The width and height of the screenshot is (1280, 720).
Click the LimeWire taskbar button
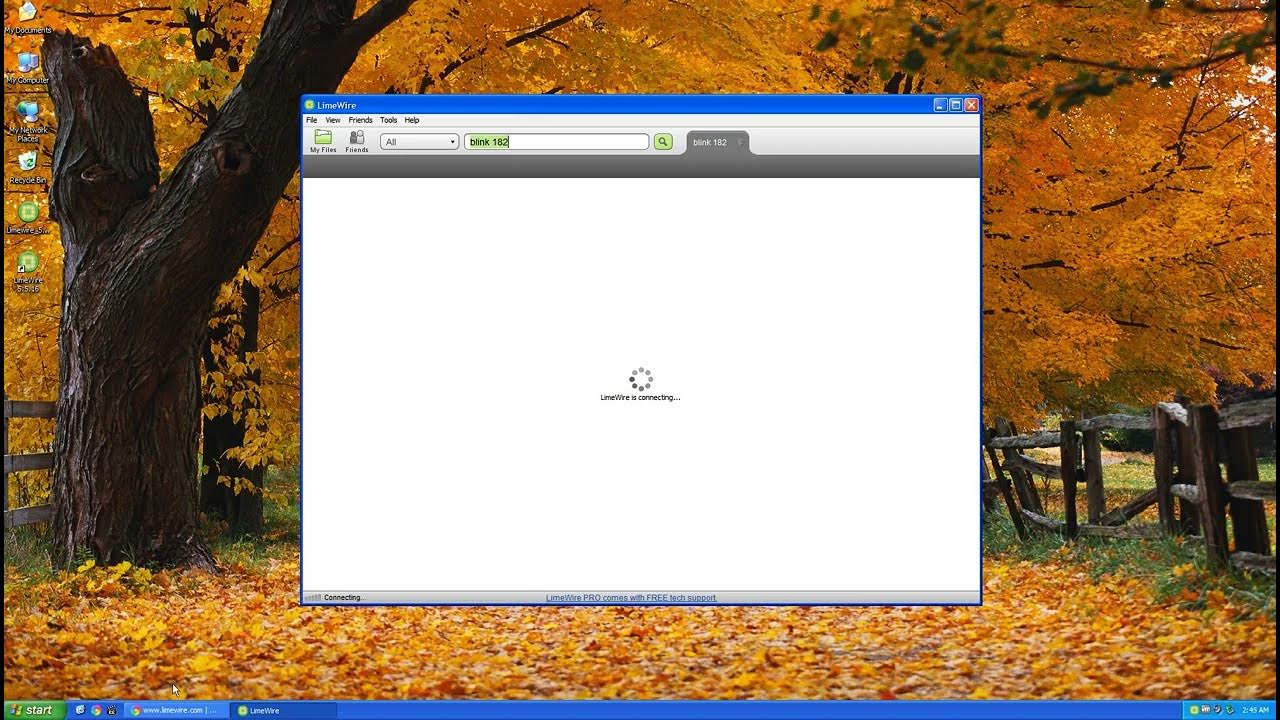click(x=284, y=710)
